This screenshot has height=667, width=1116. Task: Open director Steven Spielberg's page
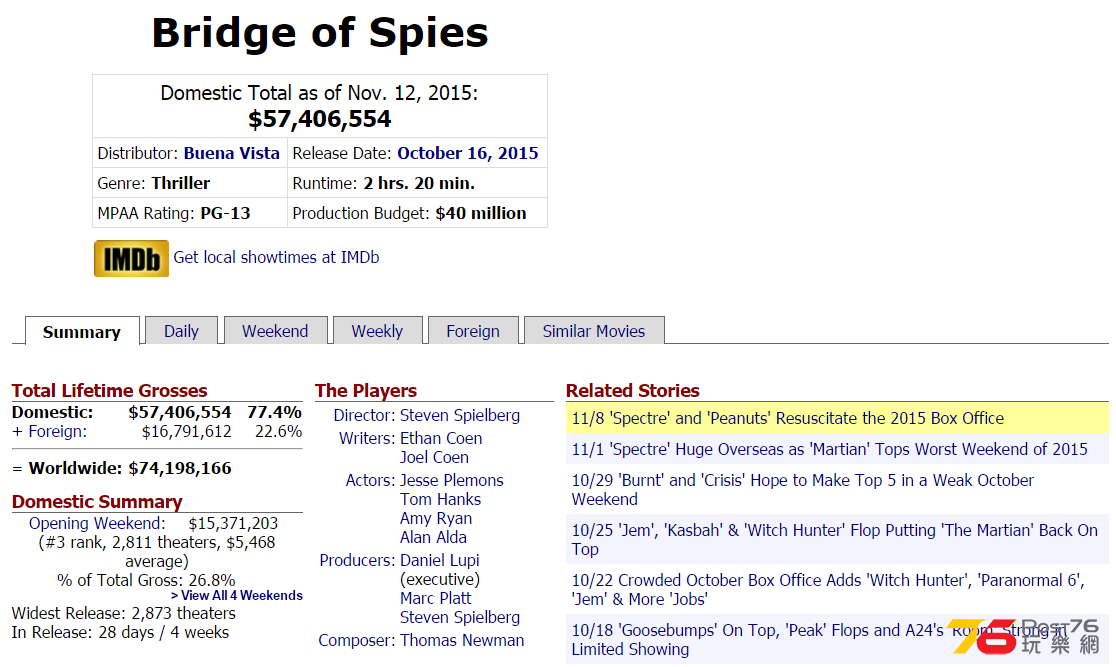460,415
